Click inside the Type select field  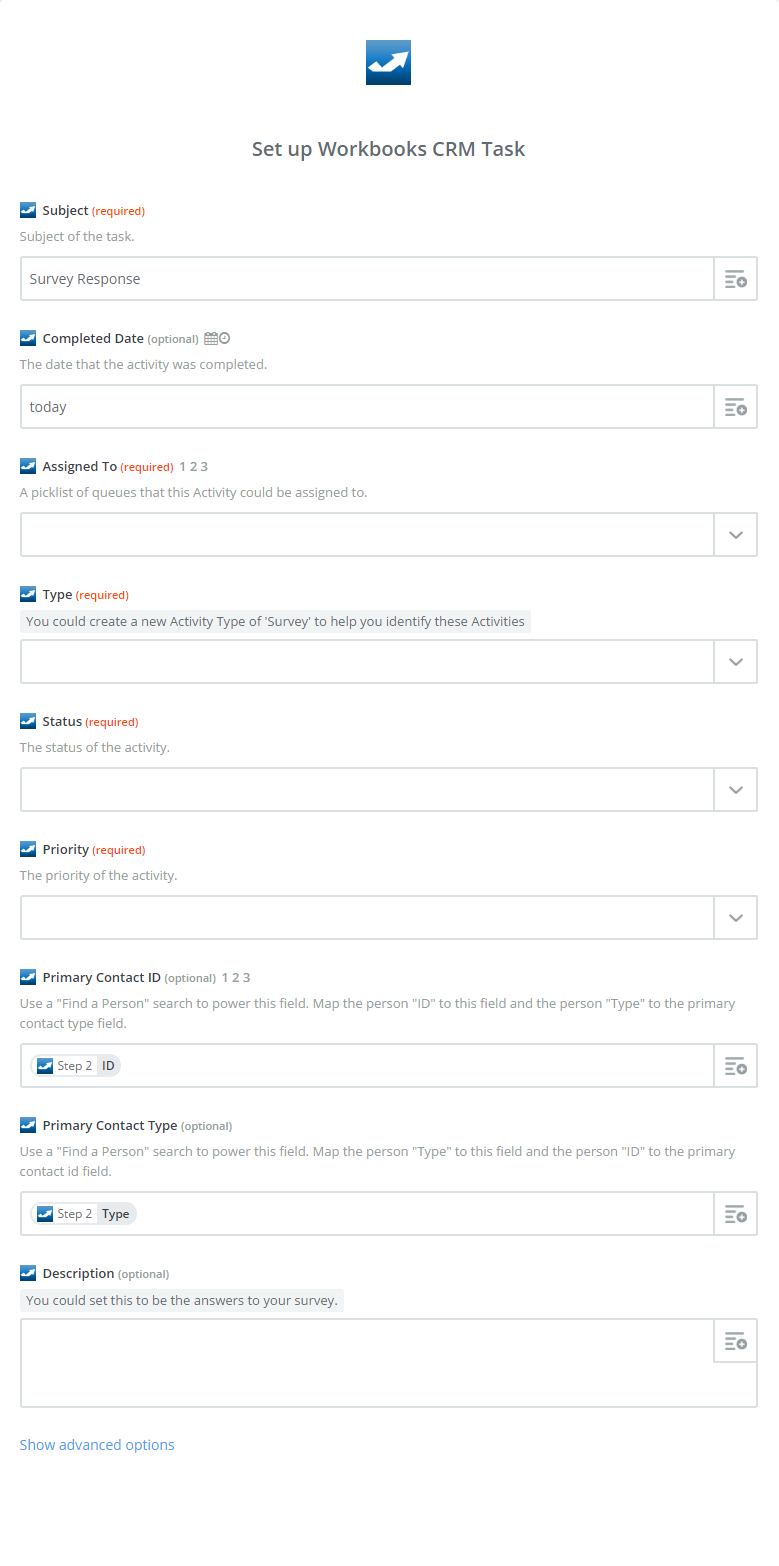pyautogui.click(x=367, y=662)
